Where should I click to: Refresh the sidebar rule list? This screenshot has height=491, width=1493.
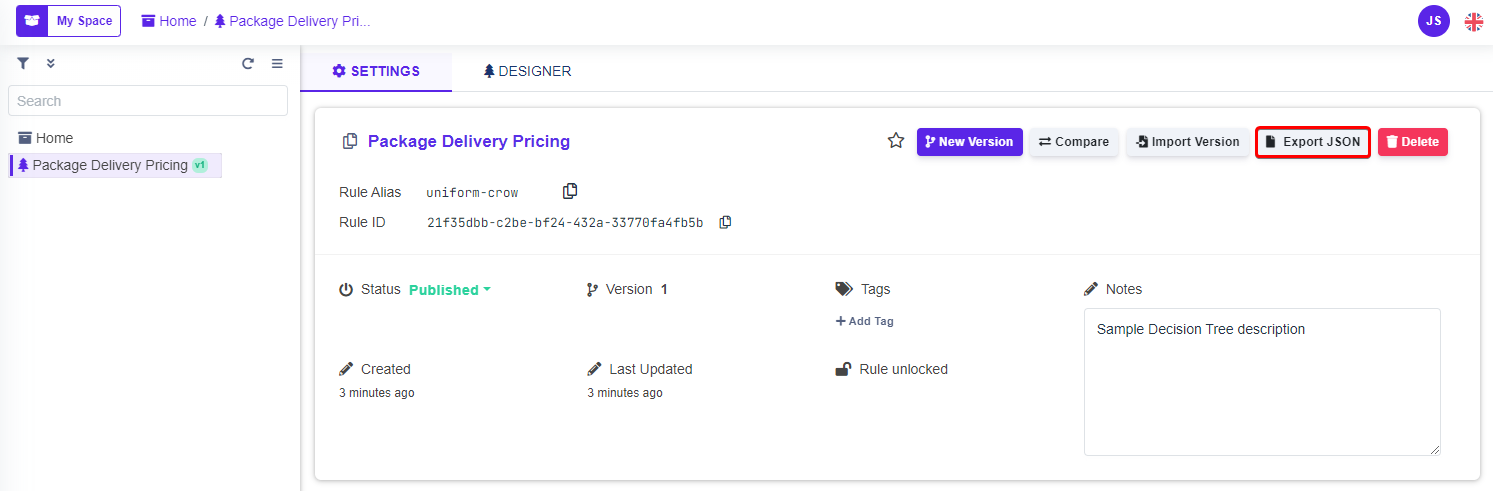(248, 63)
